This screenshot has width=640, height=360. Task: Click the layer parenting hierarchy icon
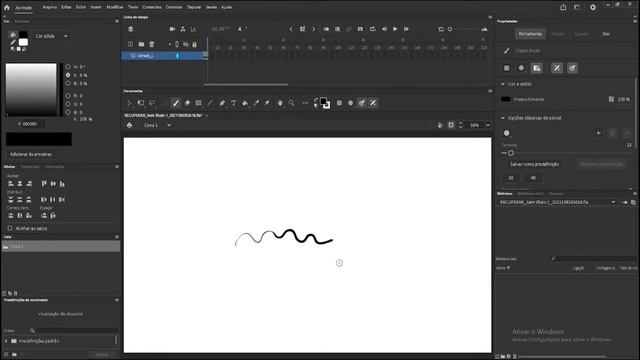pyautogui.click(x=182, y=29)
